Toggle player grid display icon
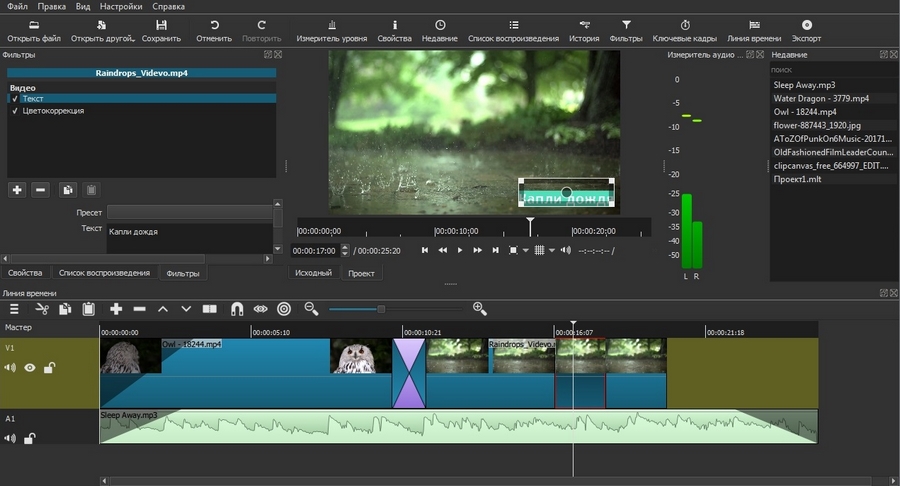The width and height of the screenshot is (900, 486). (540, 251)
